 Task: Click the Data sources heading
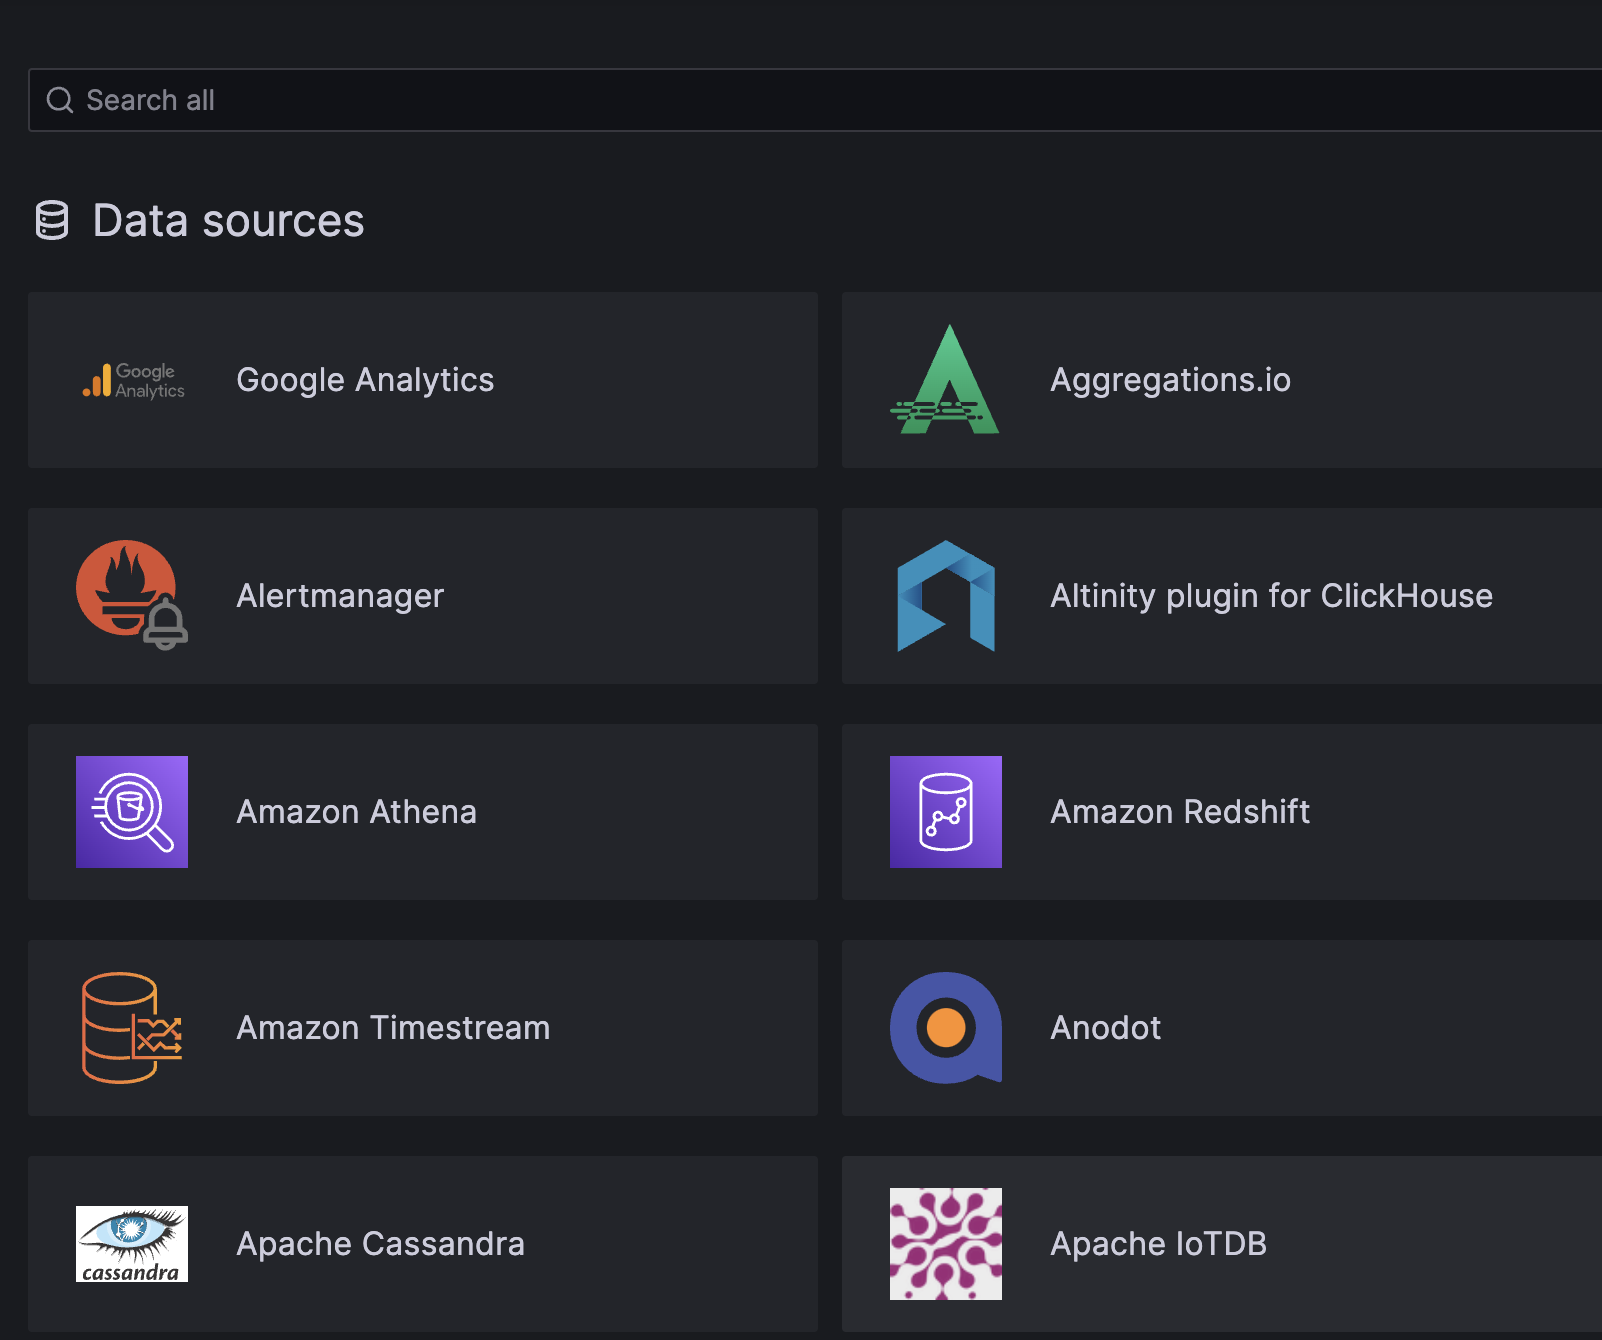pyautogui.click(x=228, y=220)
